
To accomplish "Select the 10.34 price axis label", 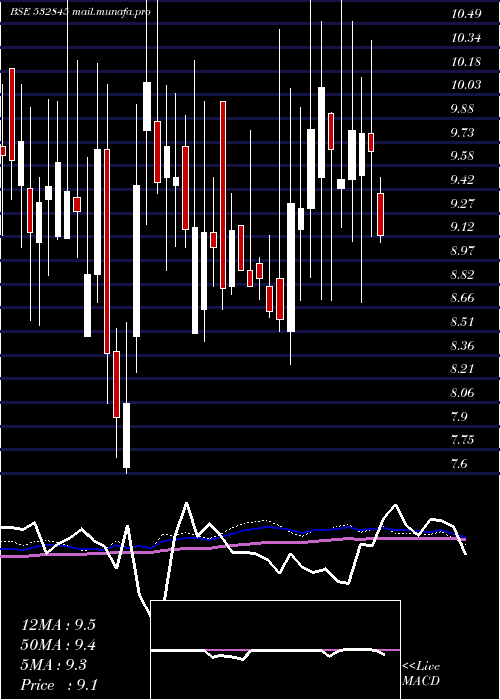I will pyautogui.click(x=466, y=38).
